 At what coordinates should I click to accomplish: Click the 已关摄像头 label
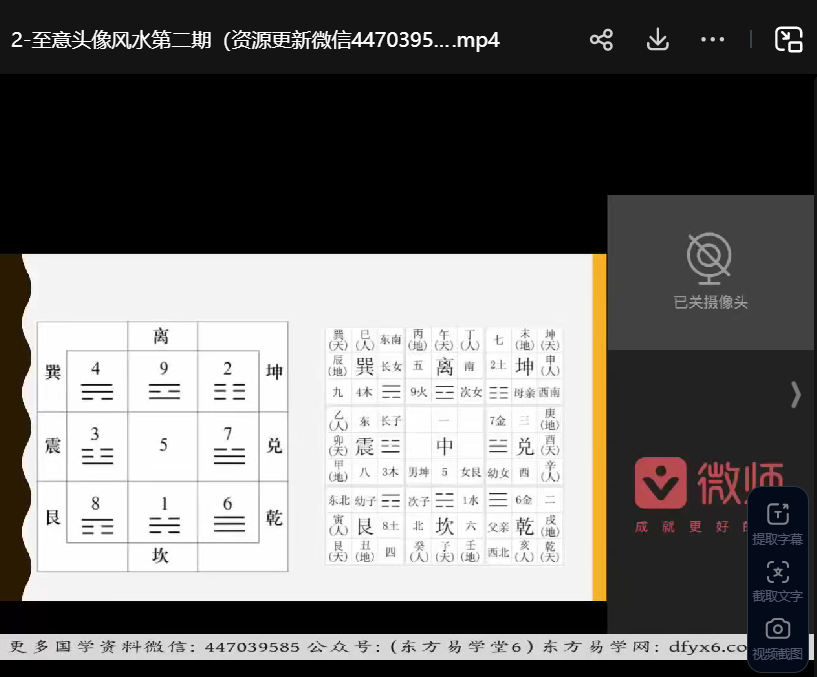tap(710, 302)
